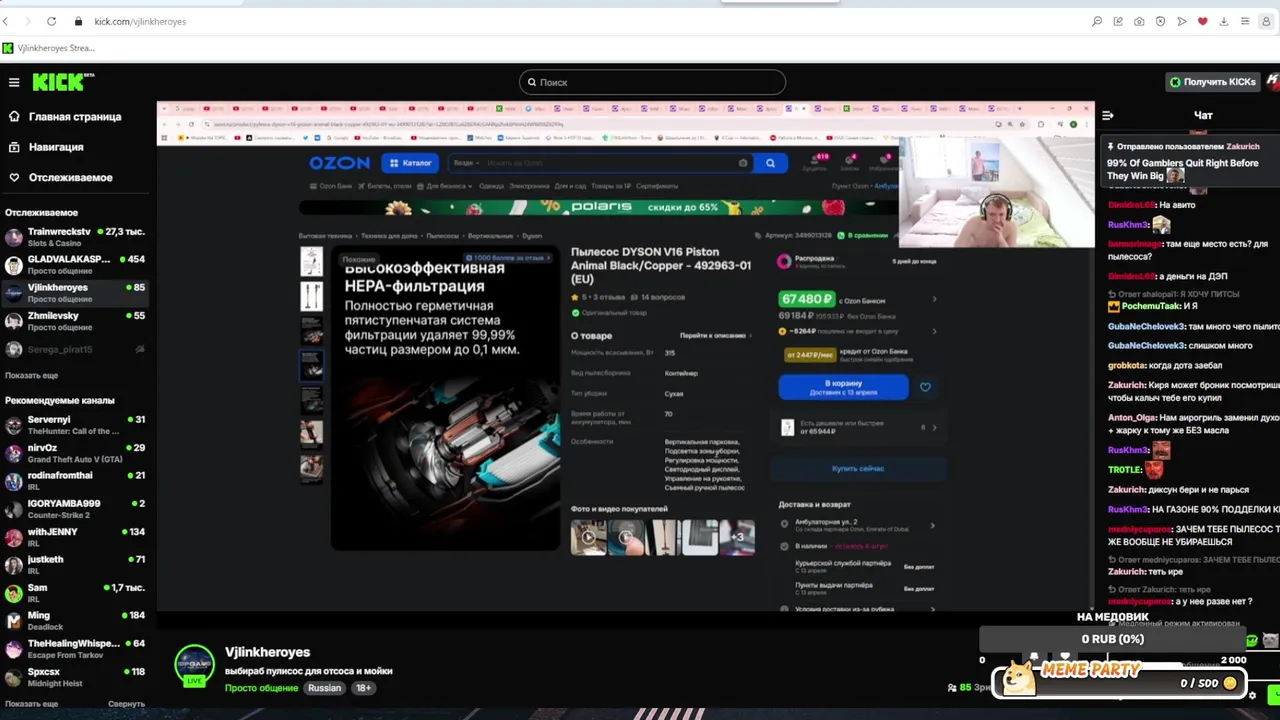This screenshot has height=720, width=1280.
Task: Click the viewers count icon with 85
Action: pos(952,688)
